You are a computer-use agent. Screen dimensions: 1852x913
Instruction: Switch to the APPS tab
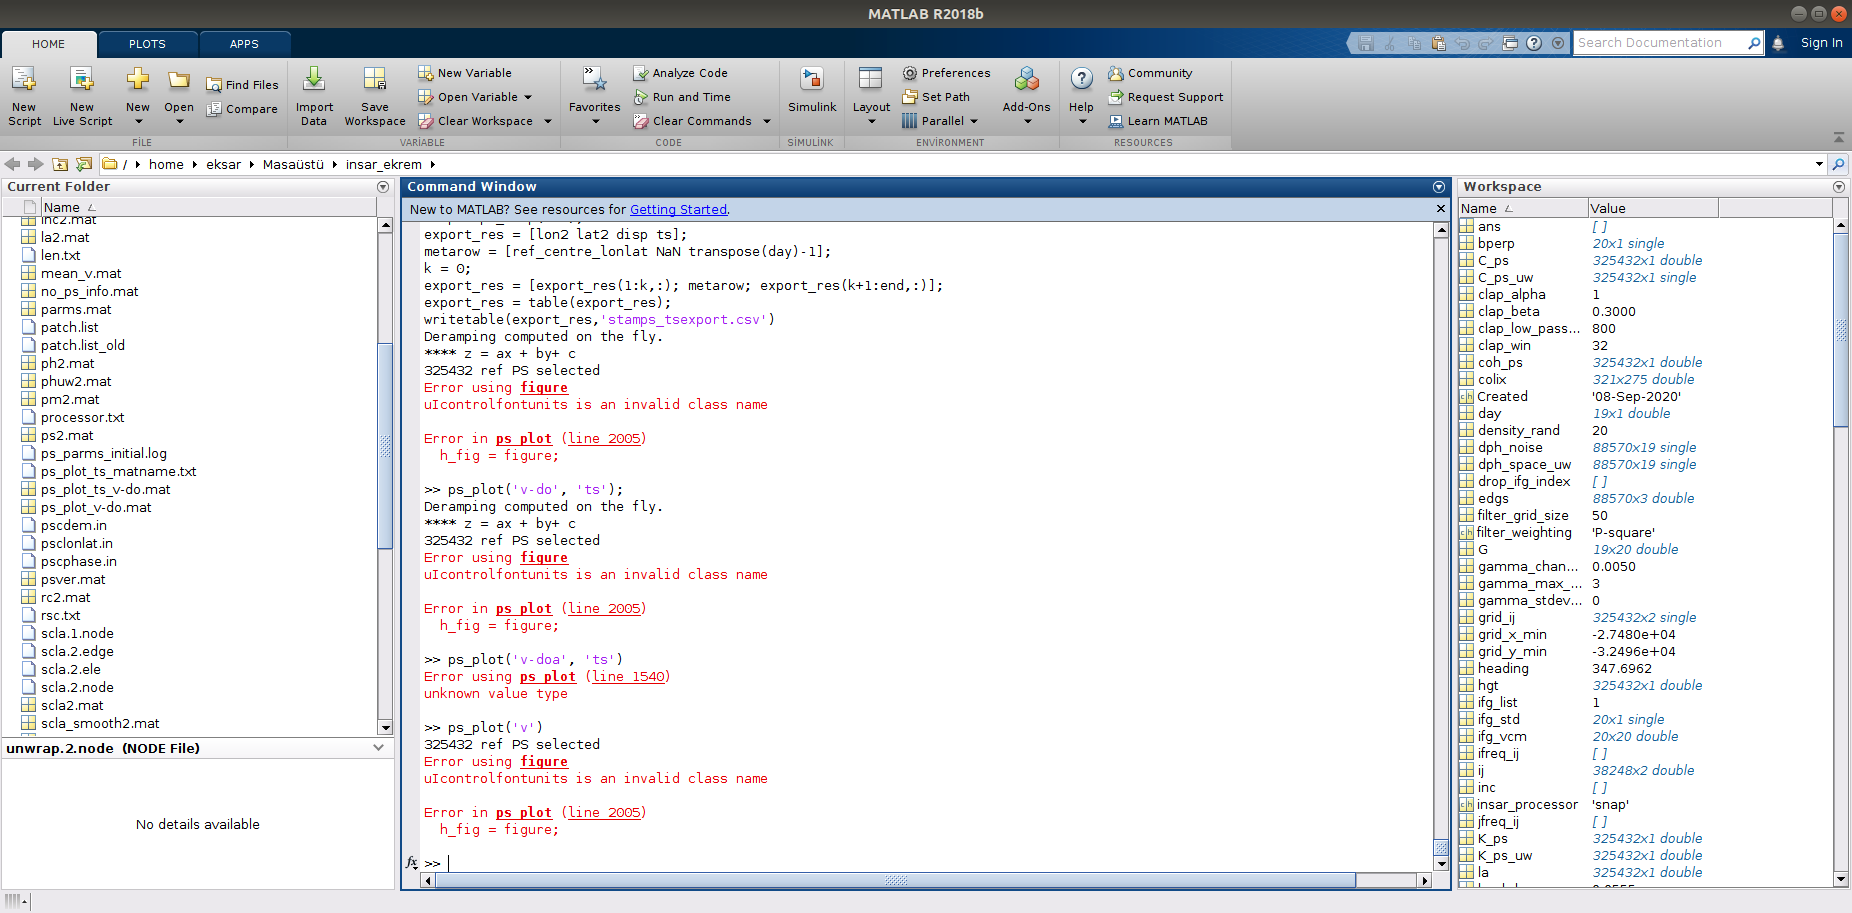pyautogui.click(x=244, y=44)
